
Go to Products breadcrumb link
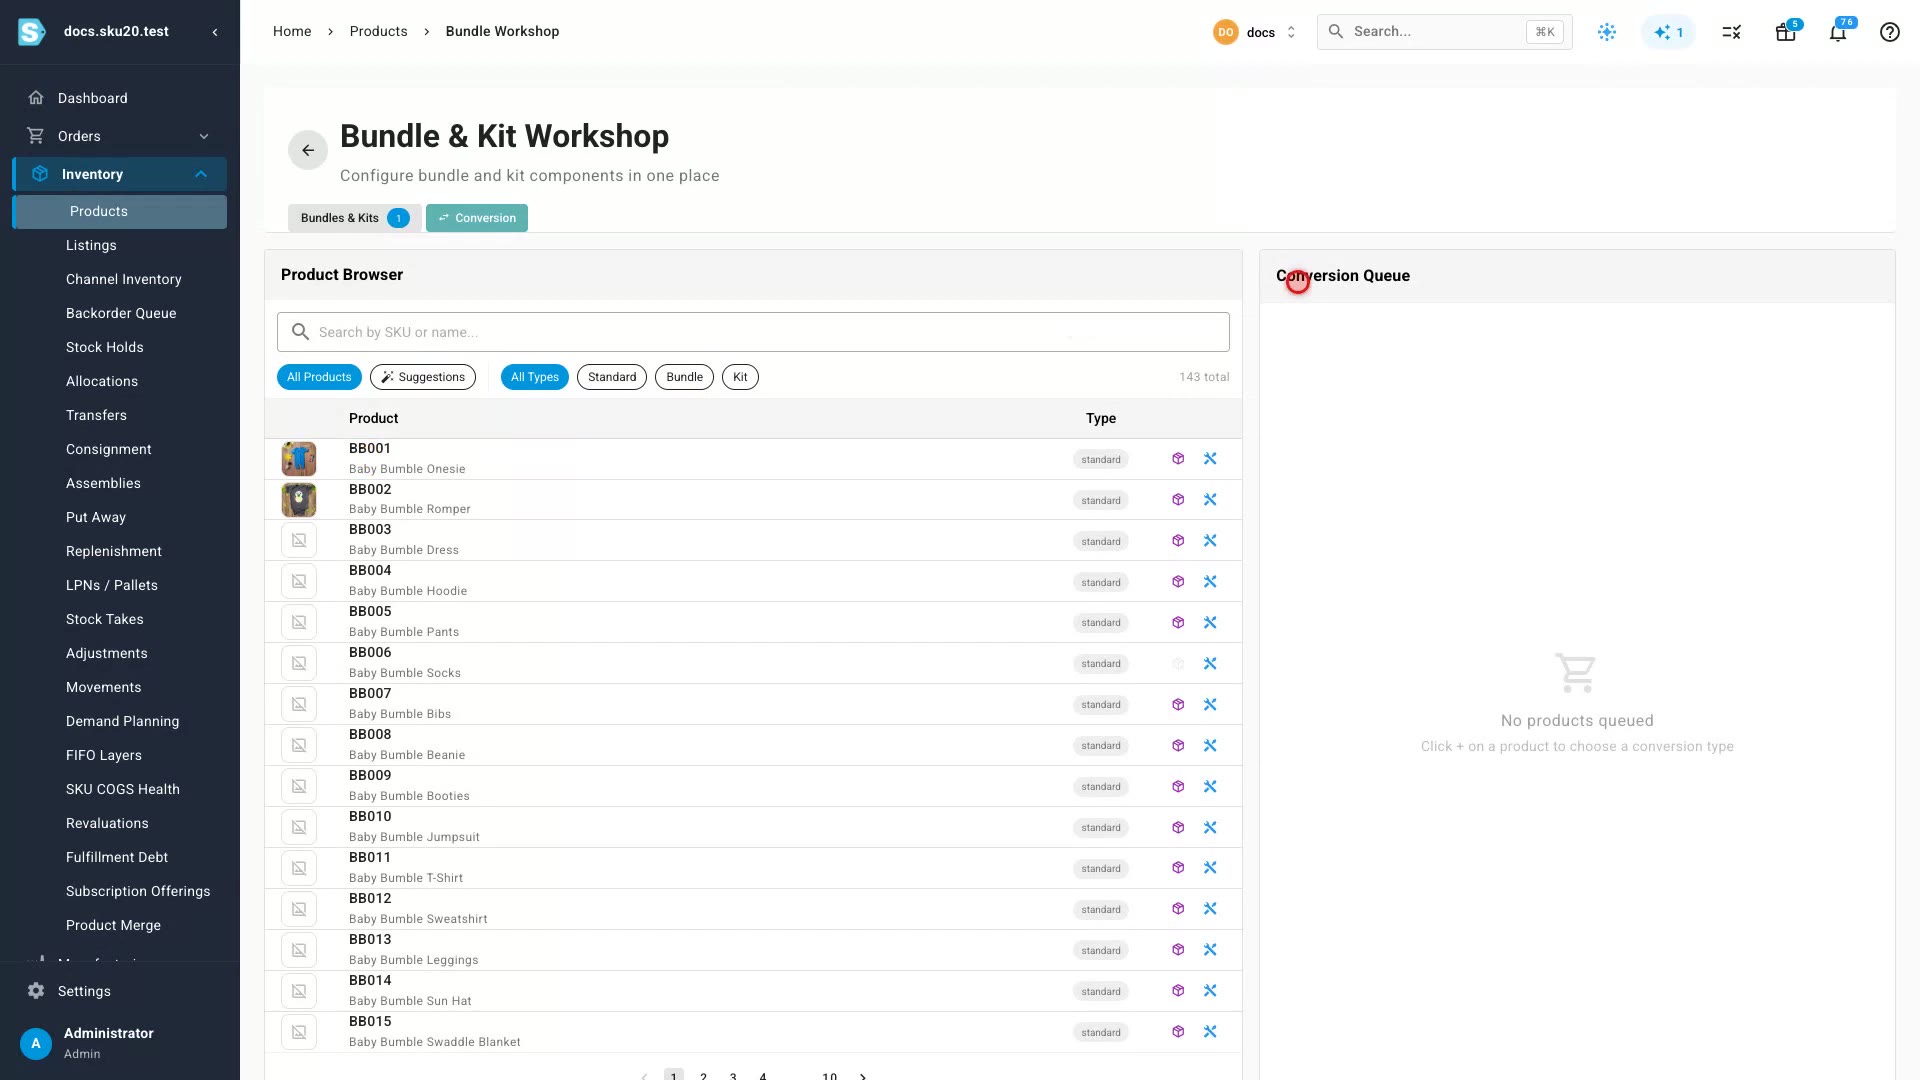[378, 31]
